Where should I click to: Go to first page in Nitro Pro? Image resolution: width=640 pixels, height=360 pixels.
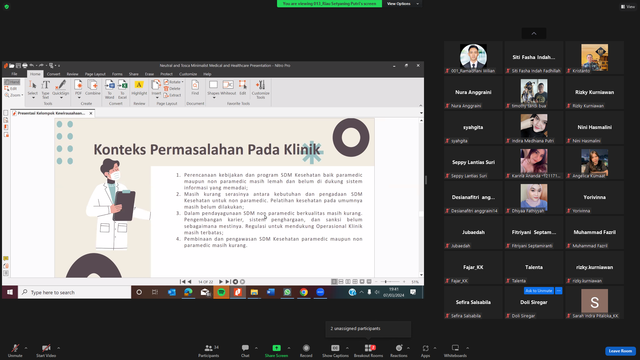[182, 282]
